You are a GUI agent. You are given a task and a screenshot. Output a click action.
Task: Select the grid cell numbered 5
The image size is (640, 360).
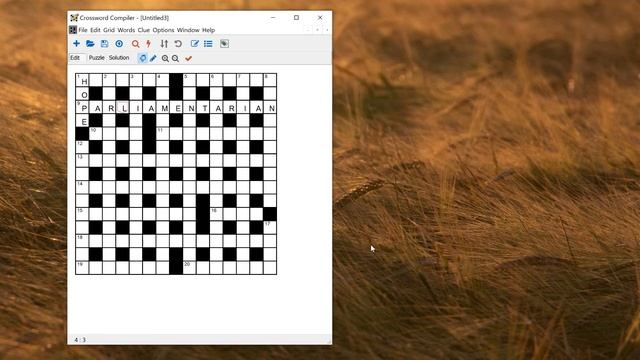click(x=189, y=80)
